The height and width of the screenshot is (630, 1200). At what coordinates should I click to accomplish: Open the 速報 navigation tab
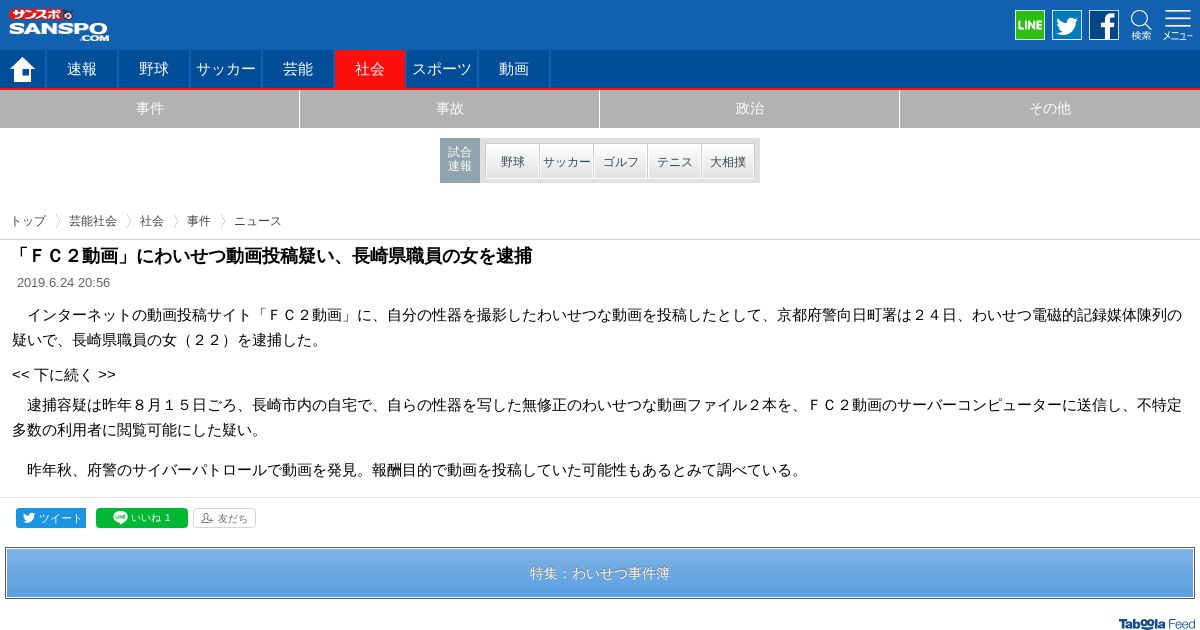pos(82,69)
